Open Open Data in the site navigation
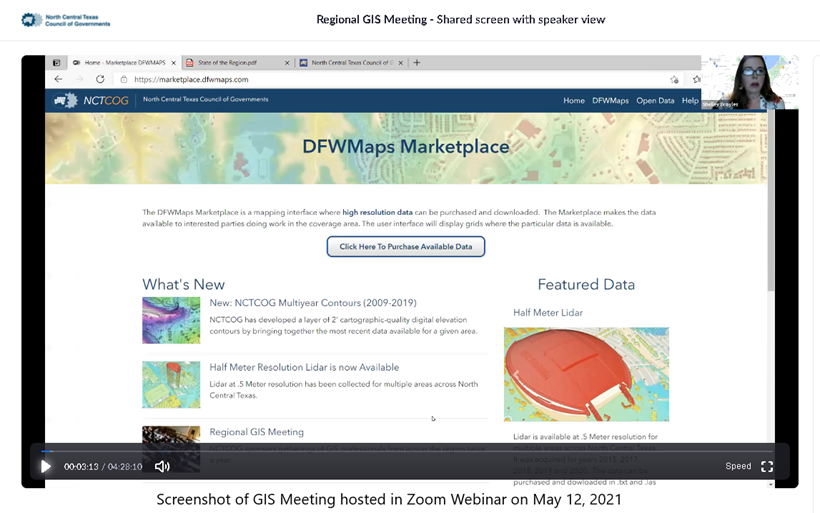 click(x=655, y=100)
